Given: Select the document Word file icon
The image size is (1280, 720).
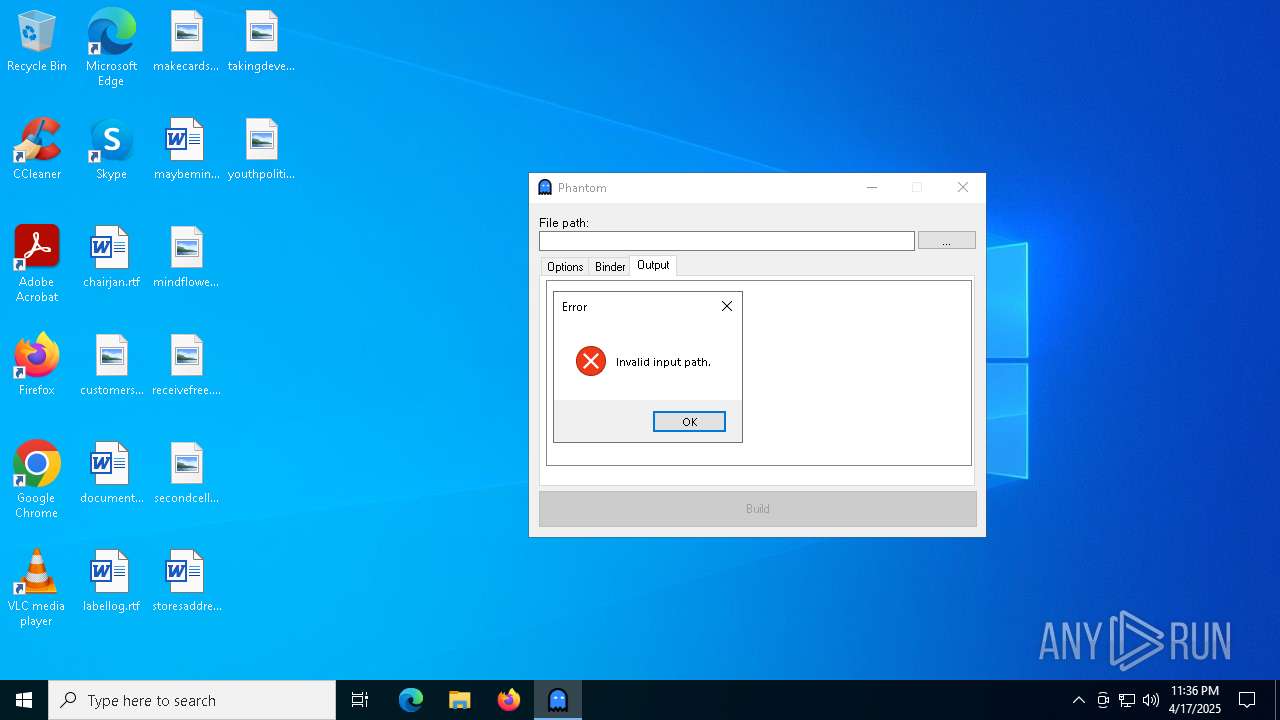Looking at the screenshot, I should [111, 474].
